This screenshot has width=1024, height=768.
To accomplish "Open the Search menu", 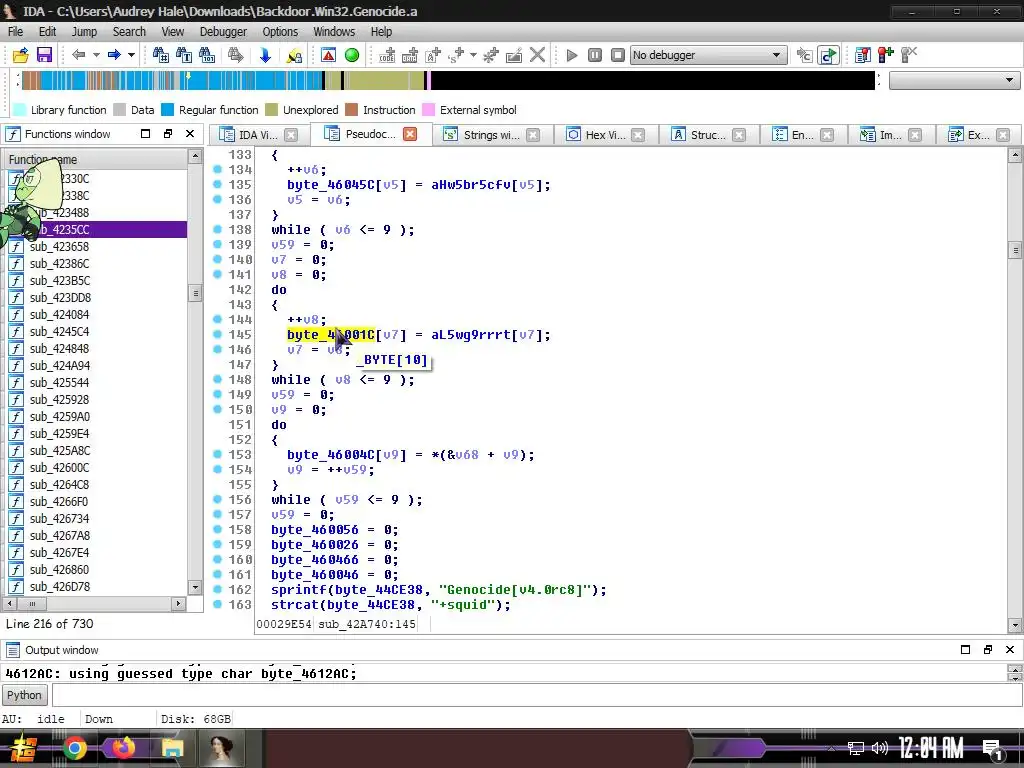I will click(x=129, y=31).
